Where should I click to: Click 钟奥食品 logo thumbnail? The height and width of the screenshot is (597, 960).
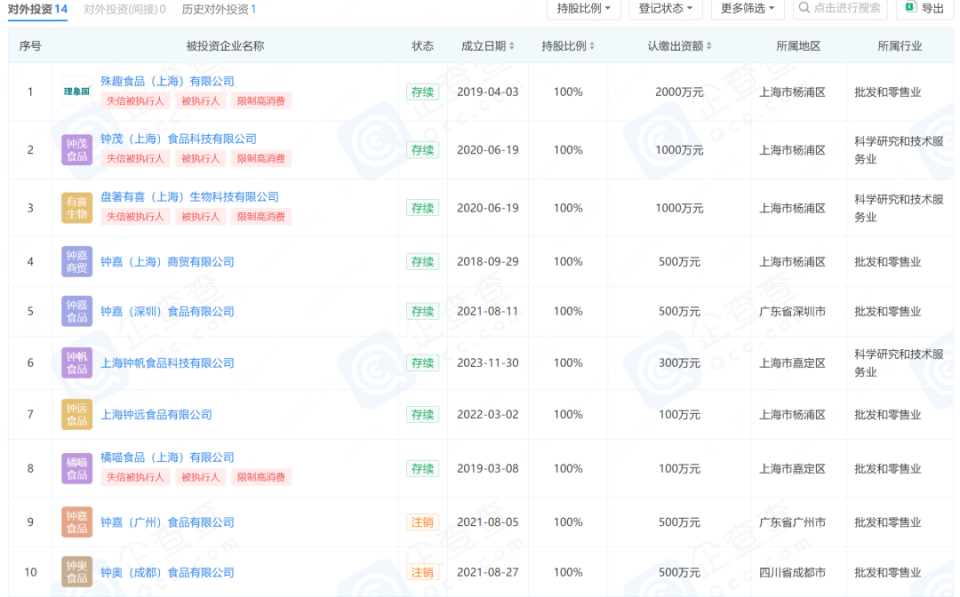(77, 572)
